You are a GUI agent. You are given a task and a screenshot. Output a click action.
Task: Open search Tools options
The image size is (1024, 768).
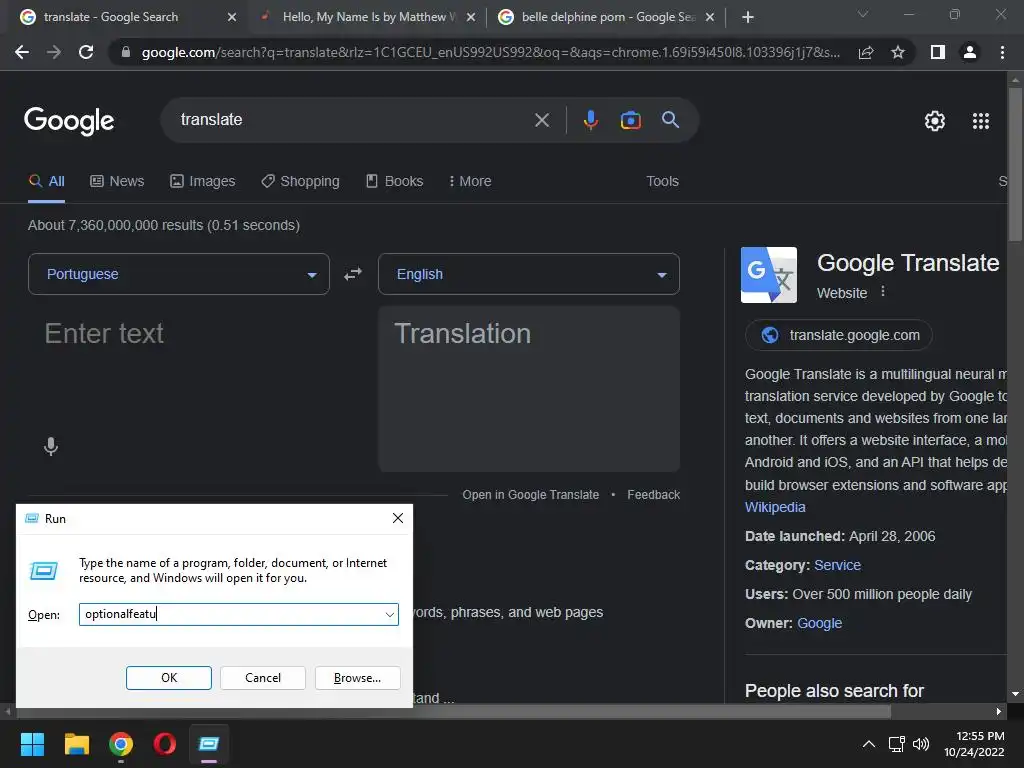pos(662,181)
